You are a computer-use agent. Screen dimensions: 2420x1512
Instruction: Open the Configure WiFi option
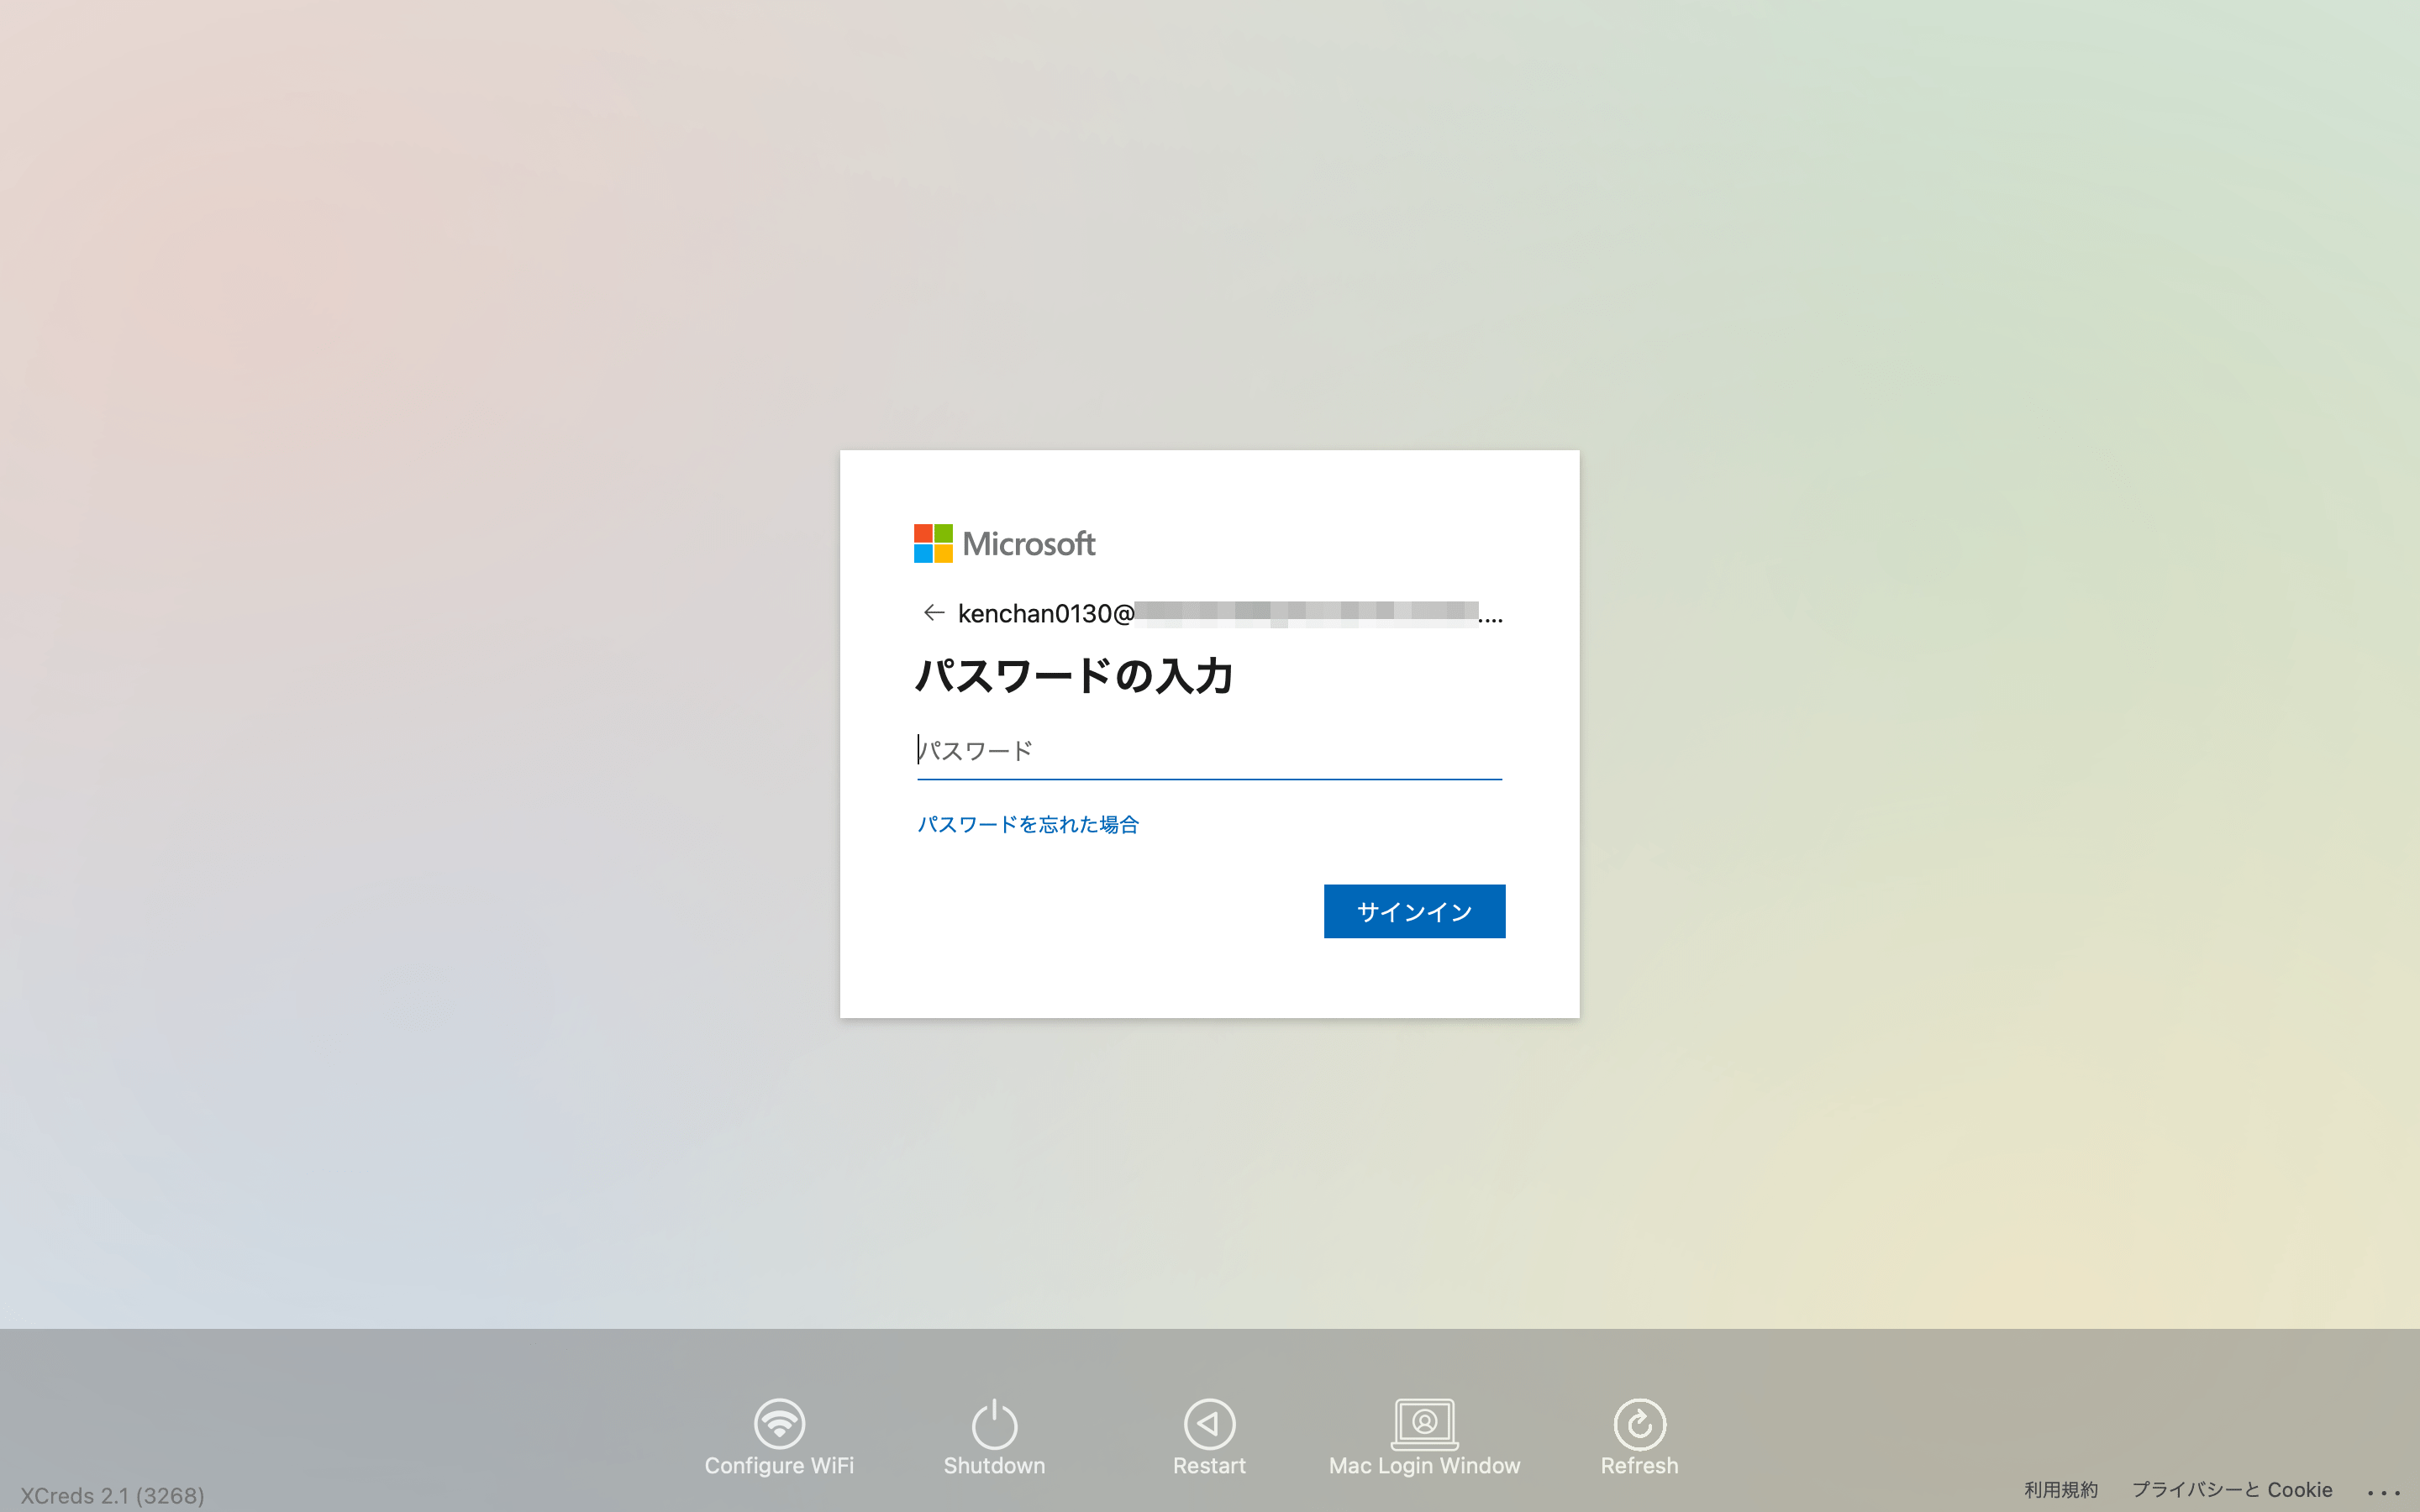(779, 1437)
